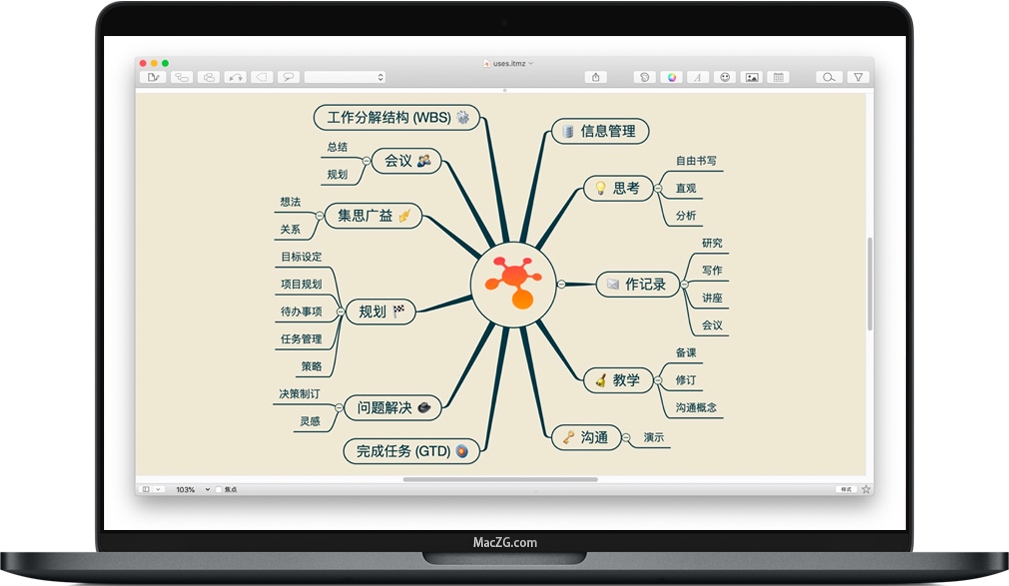Select the 集思广益 topic
The height and width of the screenshot is (586, 1009).
(x=373, y=215)
